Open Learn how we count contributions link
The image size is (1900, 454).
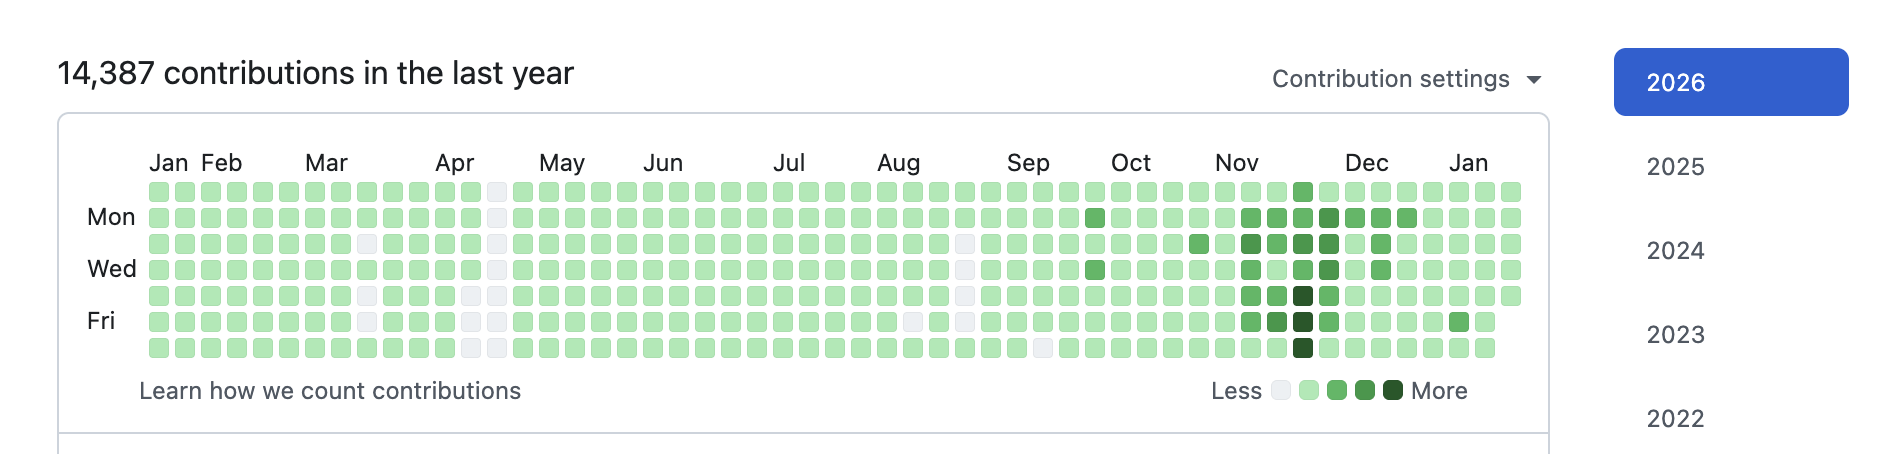pos(330,391)
